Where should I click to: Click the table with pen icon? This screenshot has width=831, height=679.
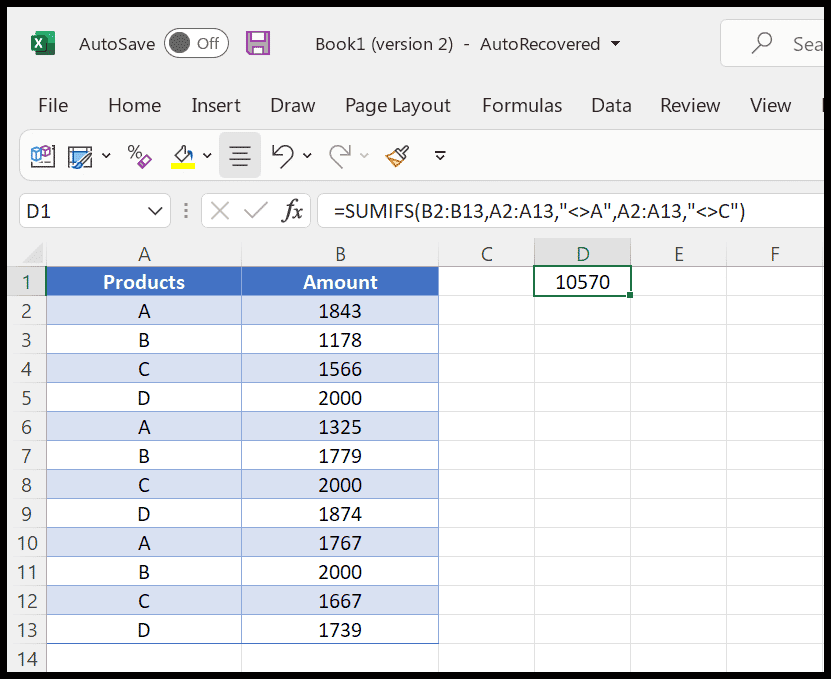(x=80, y=157)
